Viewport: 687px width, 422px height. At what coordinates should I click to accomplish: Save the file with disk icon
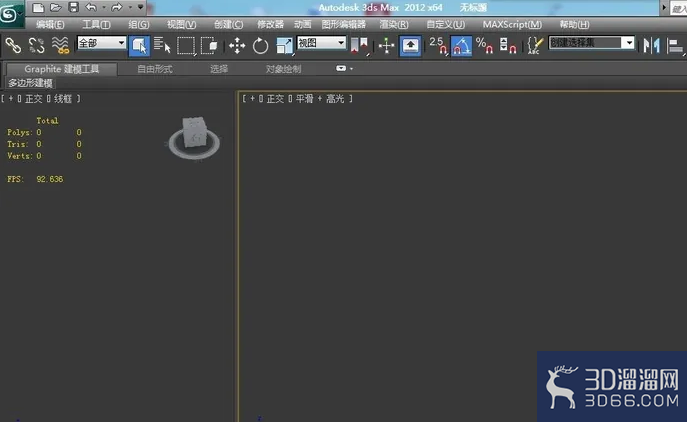[73, 7]
